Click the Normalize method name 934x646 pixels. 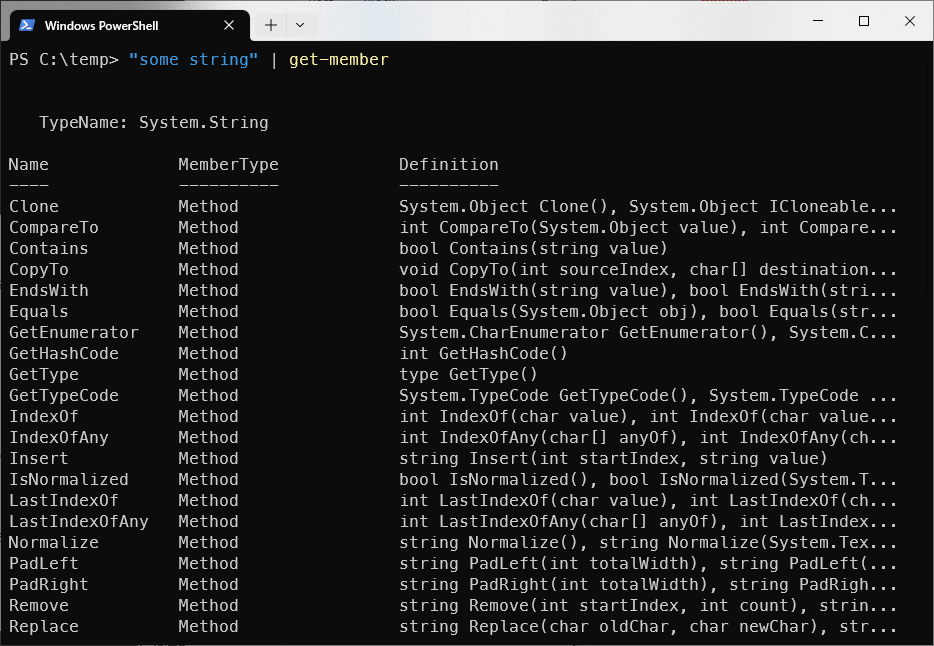click(x=54, y=542)
